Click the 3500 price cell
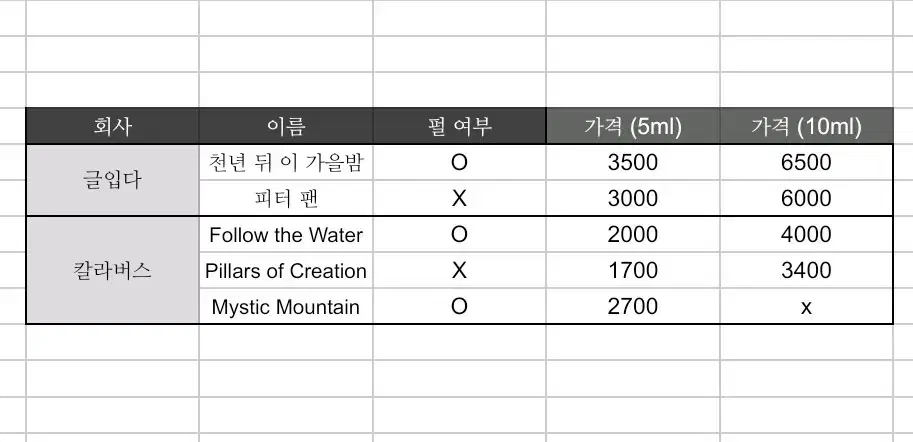 (632, 162)
